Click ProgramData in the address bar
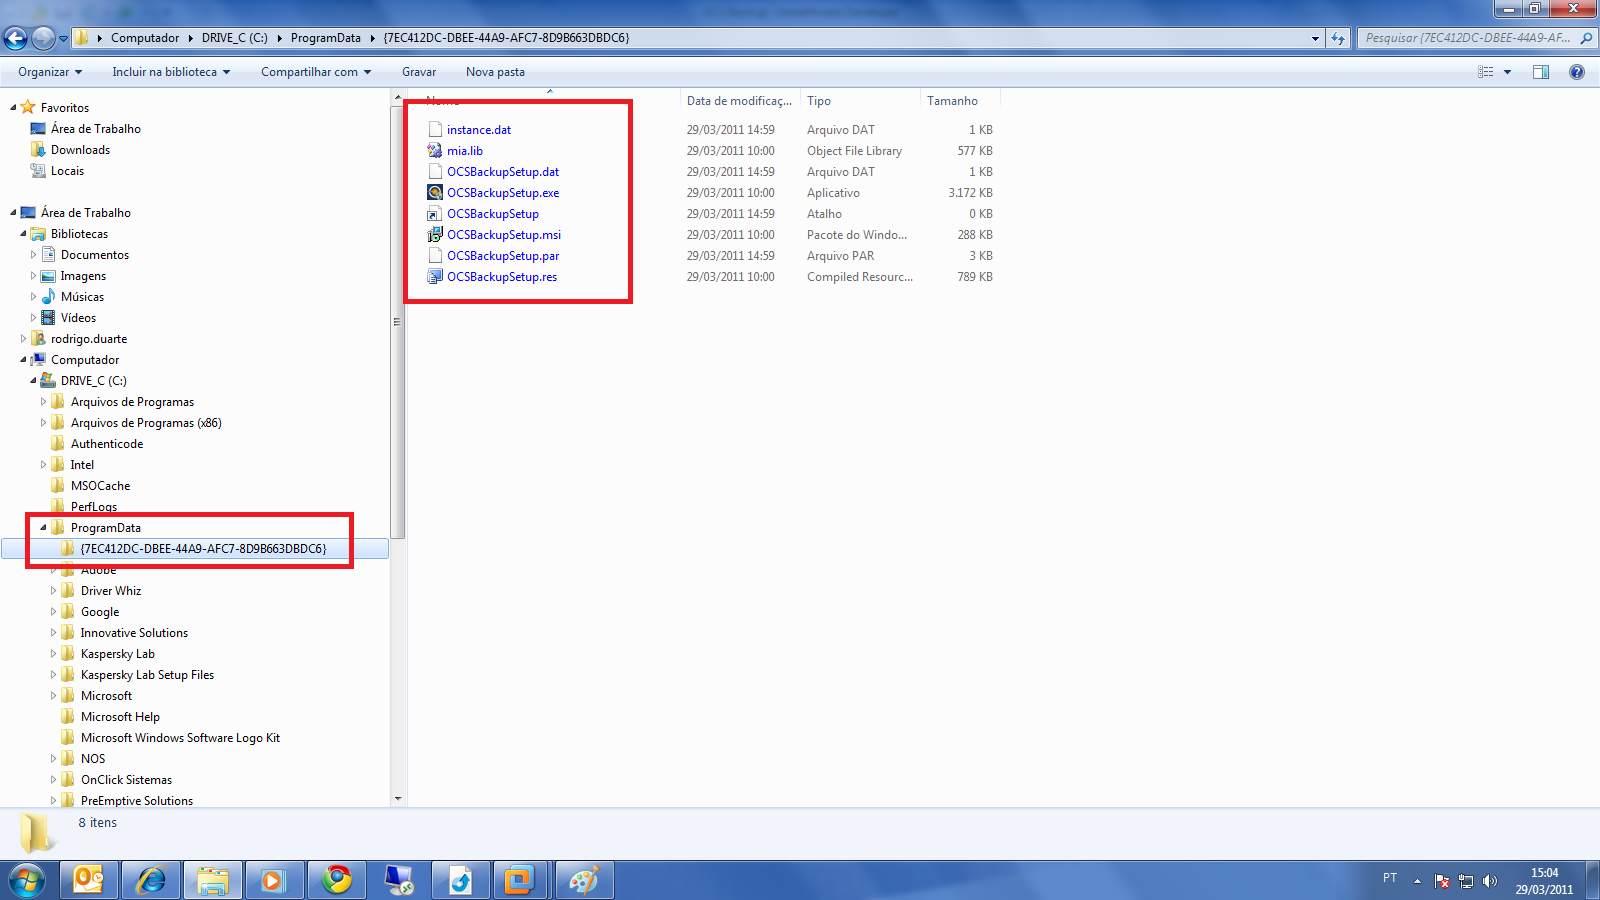Viewport: 1600px width, 900px height. (326, 38)
